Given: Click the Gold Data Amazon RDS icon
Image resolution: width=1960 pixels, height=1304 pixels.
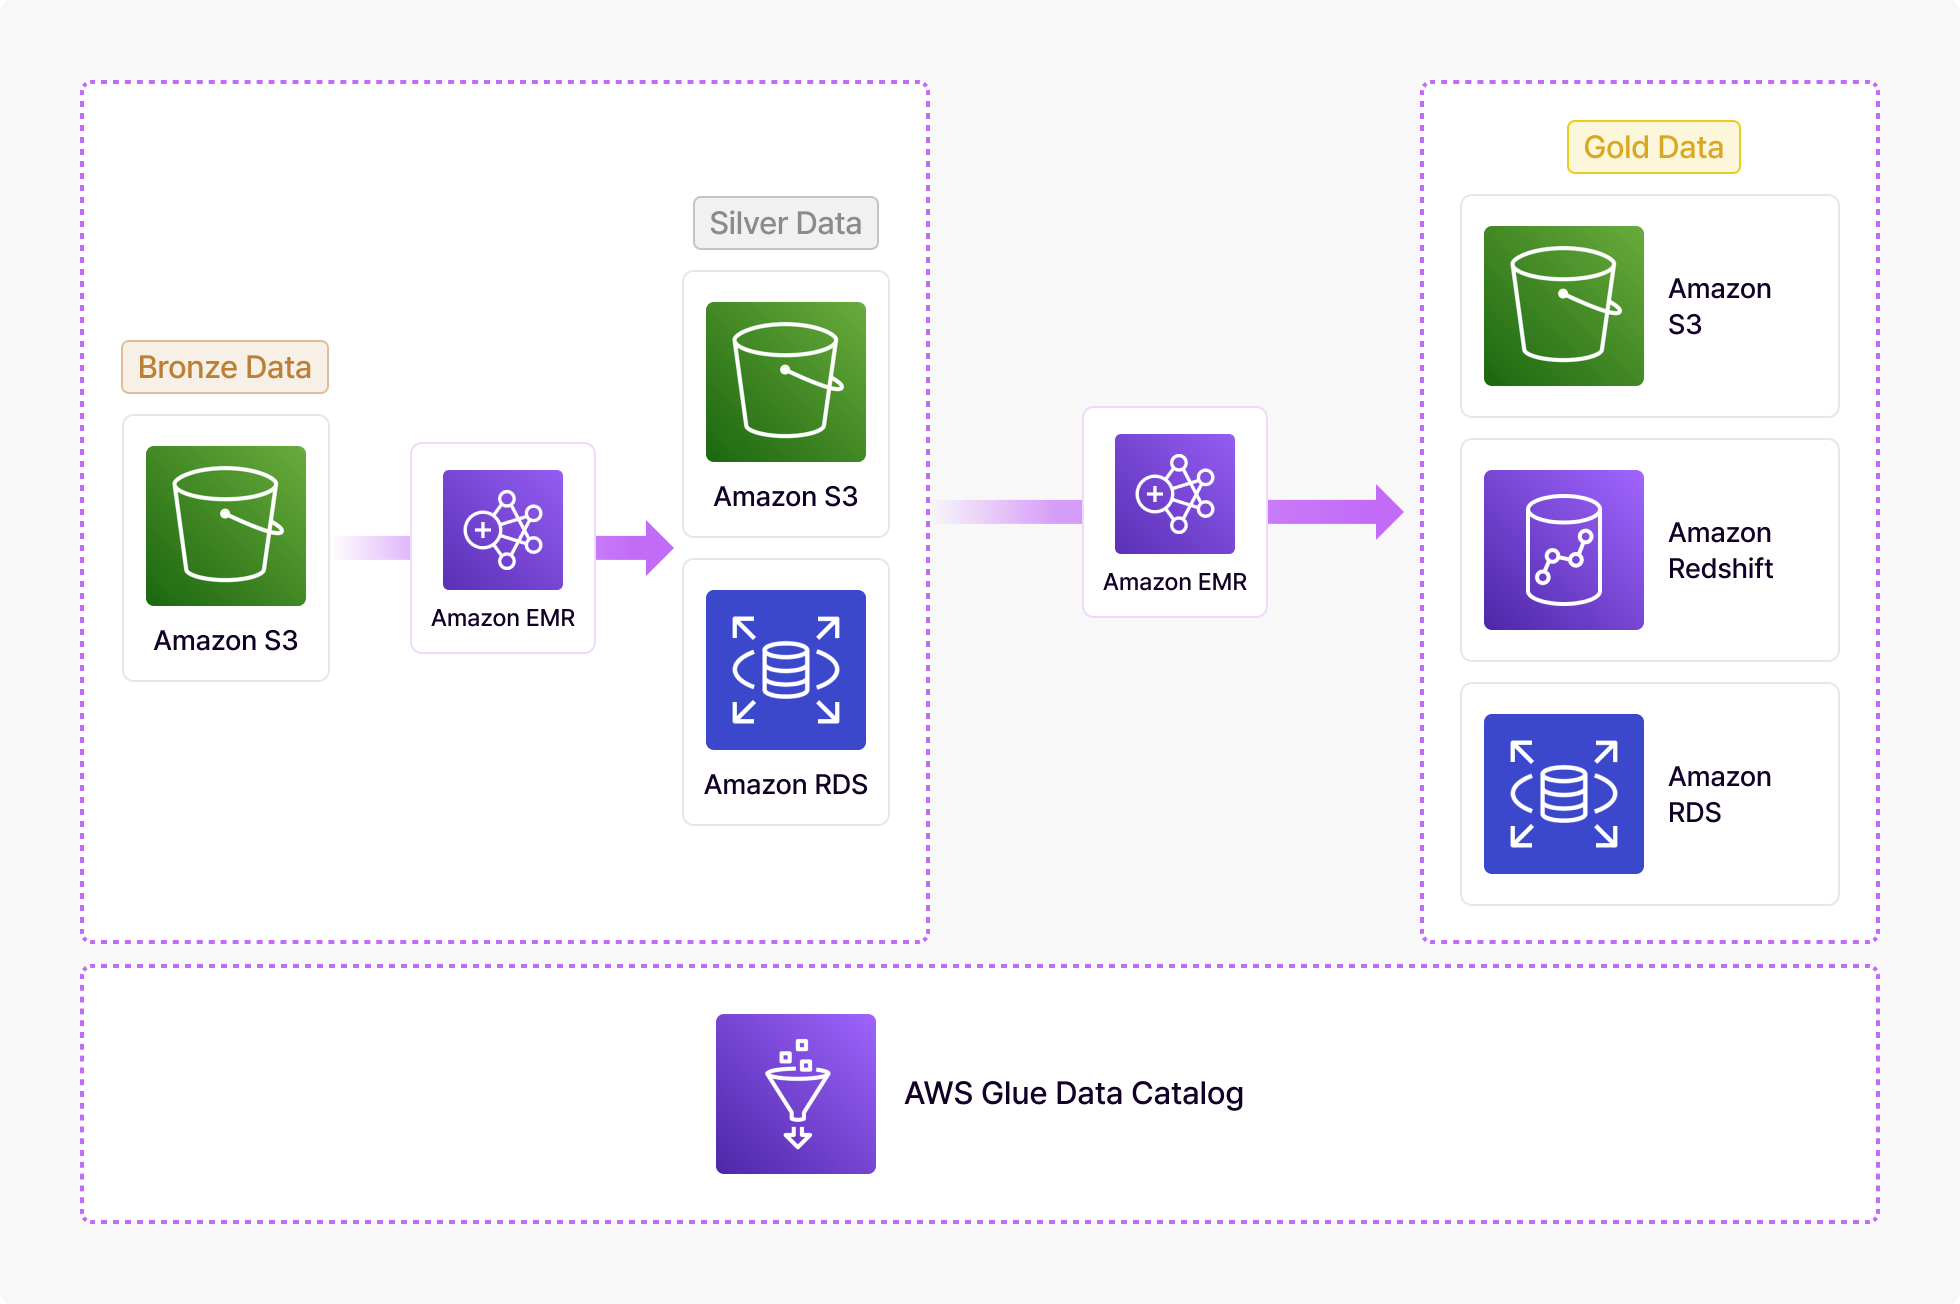Looking at the screenshot, I should [1564, 794].
